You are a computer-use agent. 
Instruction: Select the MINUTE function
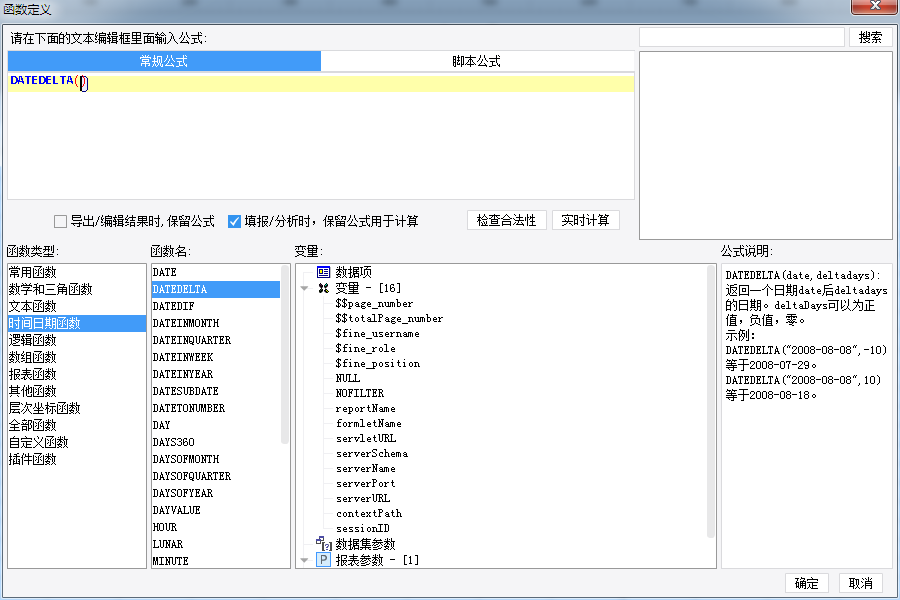pyautogui.click(x=216, y=561)
